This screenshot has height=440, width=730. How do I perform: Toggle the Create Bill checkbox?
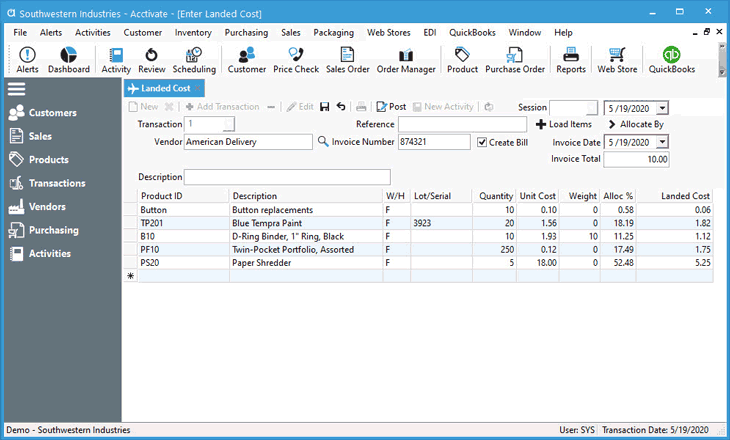[482, 142]
